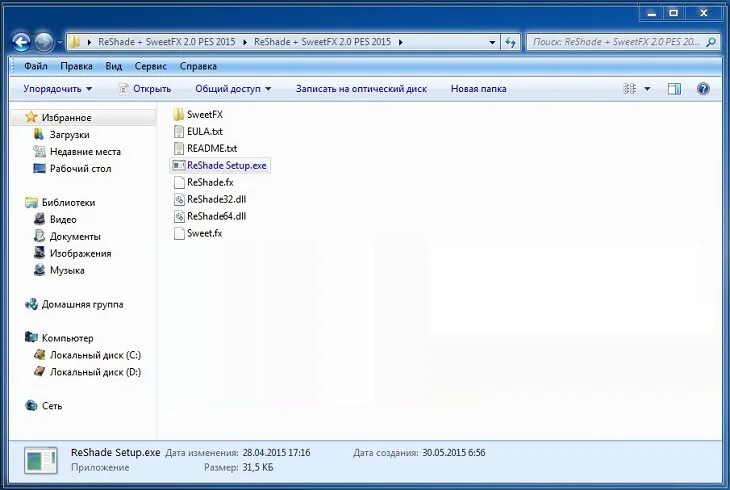Open the Справка menu
Viewport: 730px width, 490px height.
click(x=198, y=66)
